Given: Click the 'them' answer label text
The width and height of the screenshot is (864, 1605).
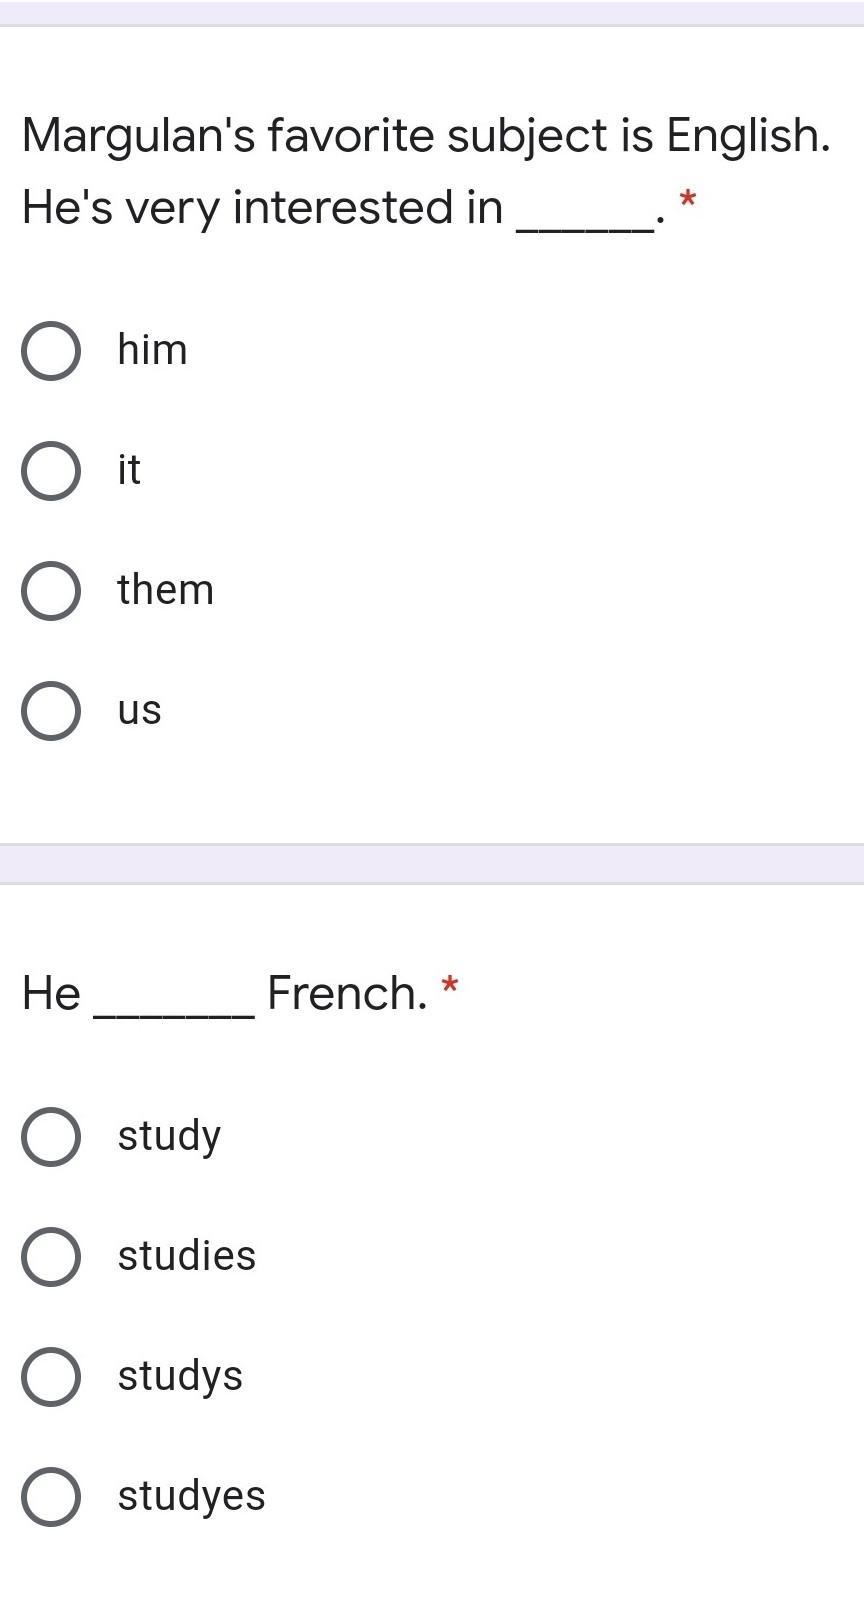Looking at the screenshot, I should click(x=165, y=590).
